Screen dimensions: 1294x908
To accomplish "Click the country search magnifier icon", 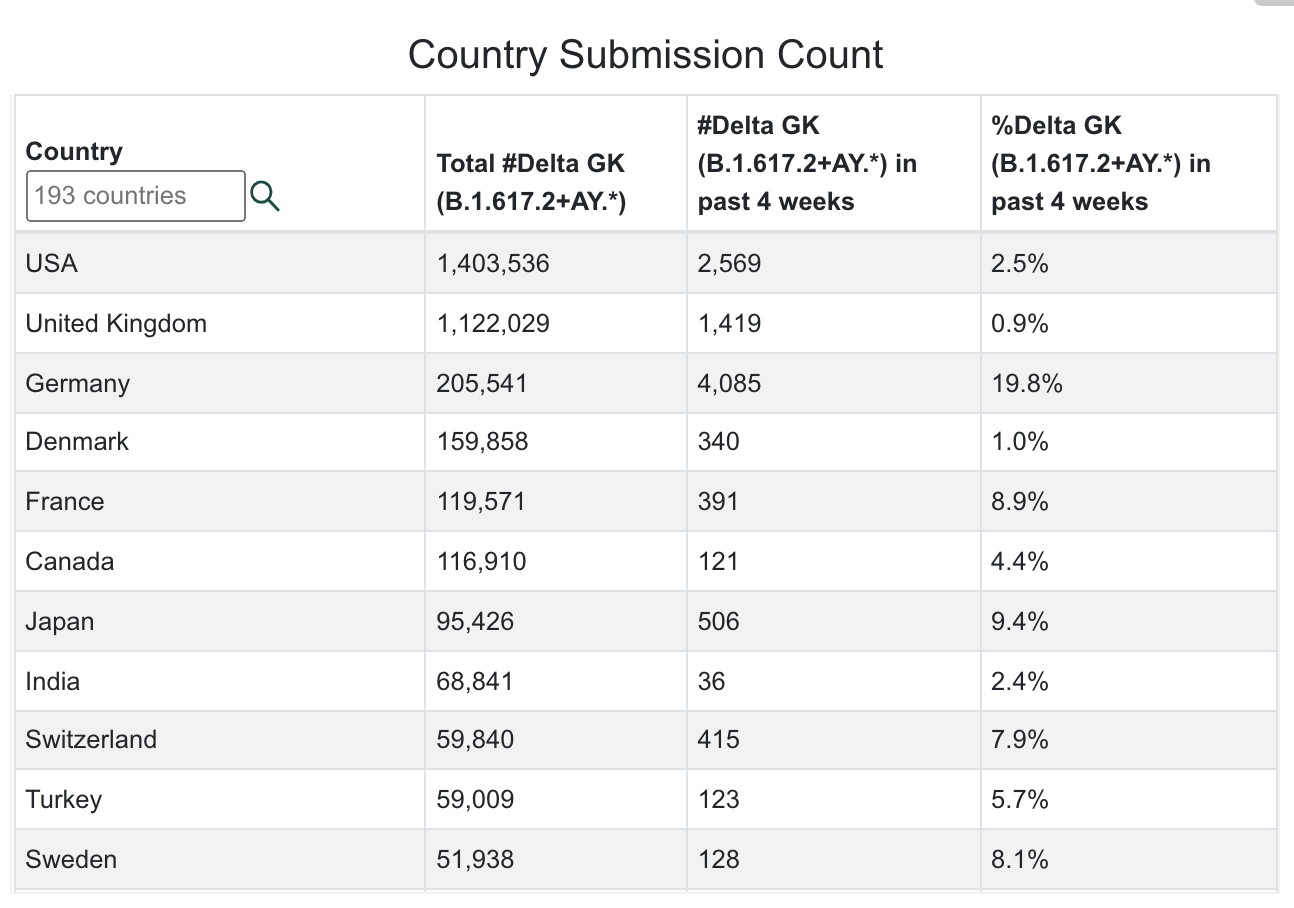I will point(265,196).
